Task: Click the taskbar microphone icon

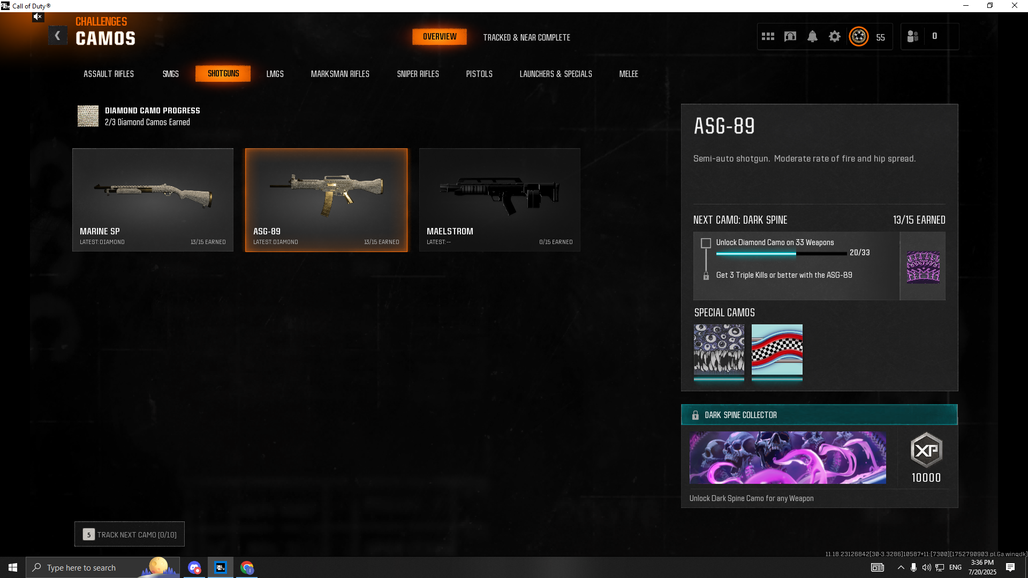Action: tap(913, 568)
